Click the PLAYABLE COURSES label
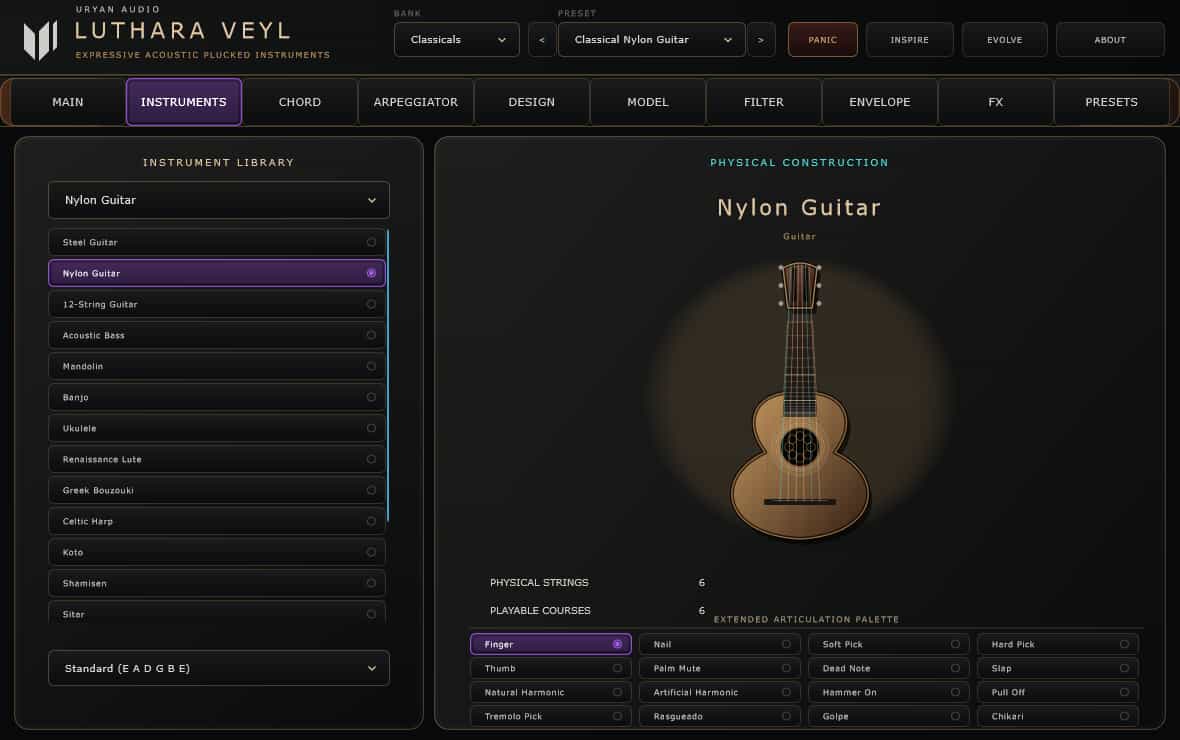1180x740 pixels. click(540, 611)
